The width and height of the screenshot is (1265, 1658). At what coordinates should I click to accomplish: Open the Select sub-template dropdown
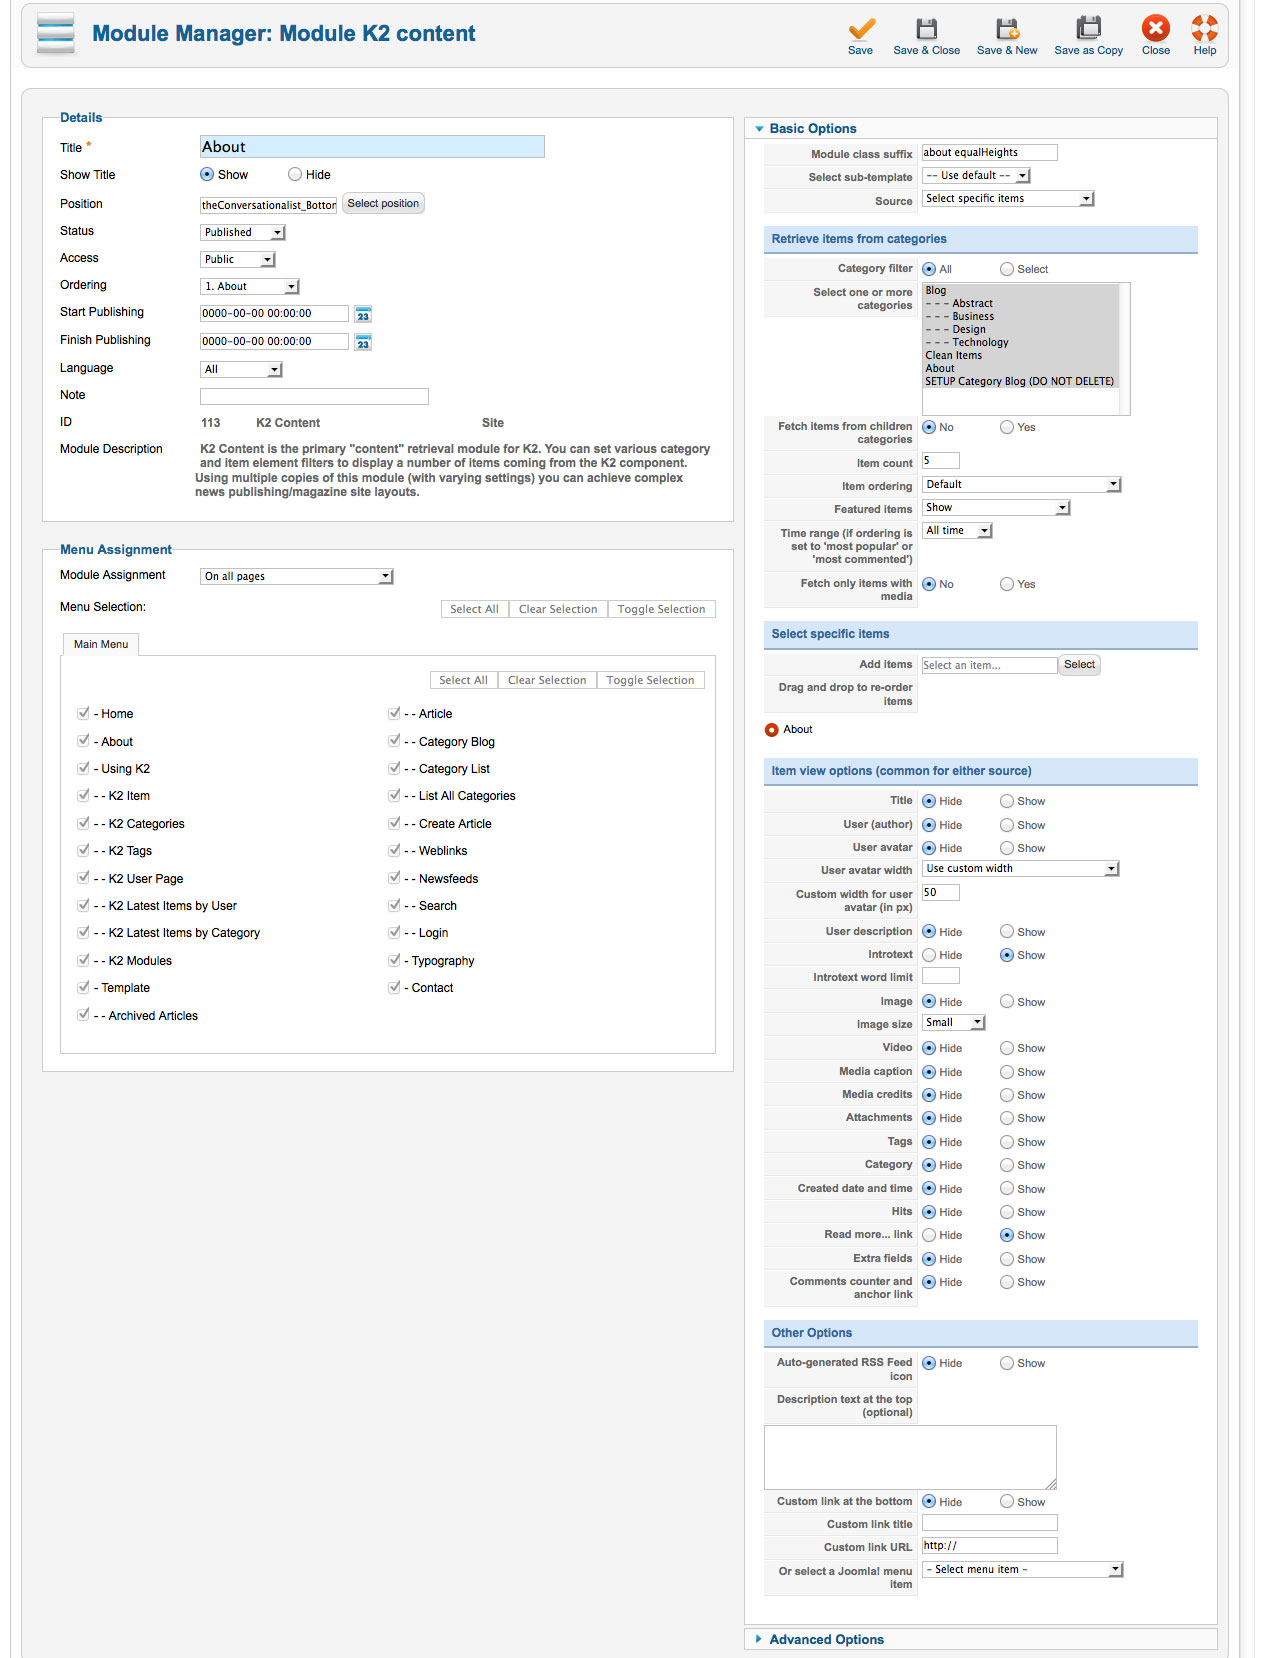(976, 175)
